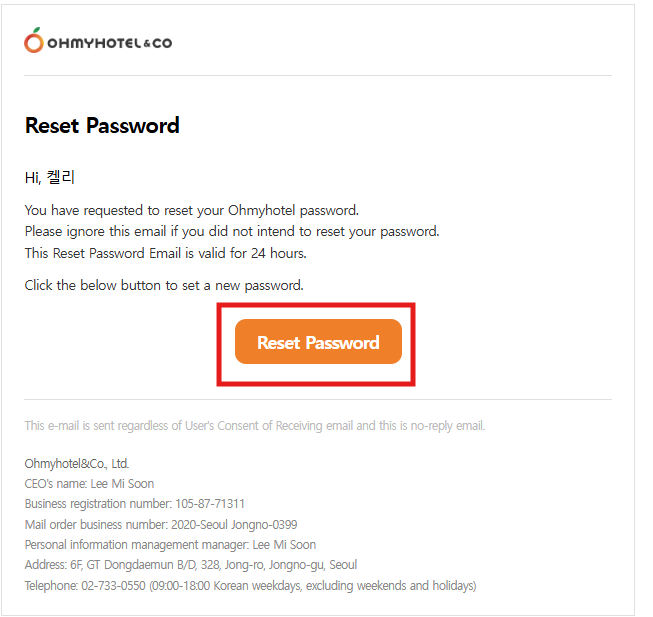Click the orange Ohmyhotel logo icon
This screenshot has height=617, width=653.
coord(34,41)
